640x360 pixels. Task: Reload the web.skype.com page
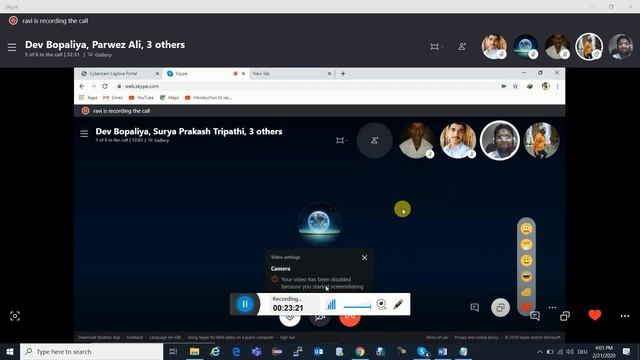pyautogui.click(x=105, y=86)
